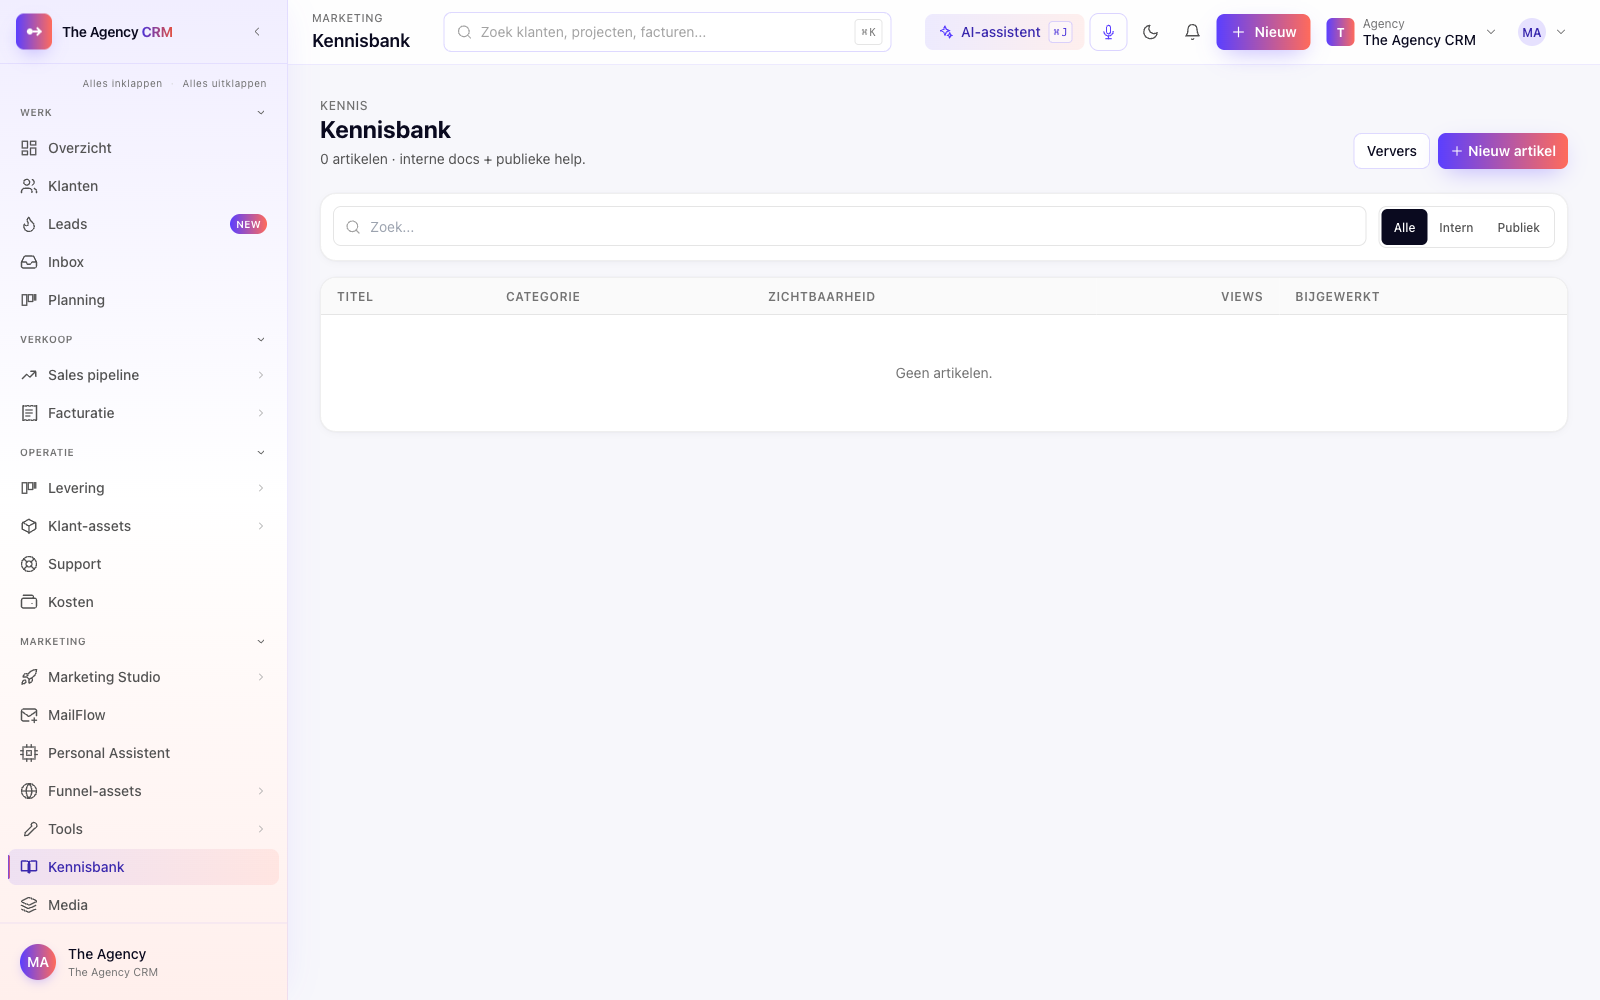Collapse the MARKETING section
This screenshot has height=1000, width=1600.
(x=261, y=642)
